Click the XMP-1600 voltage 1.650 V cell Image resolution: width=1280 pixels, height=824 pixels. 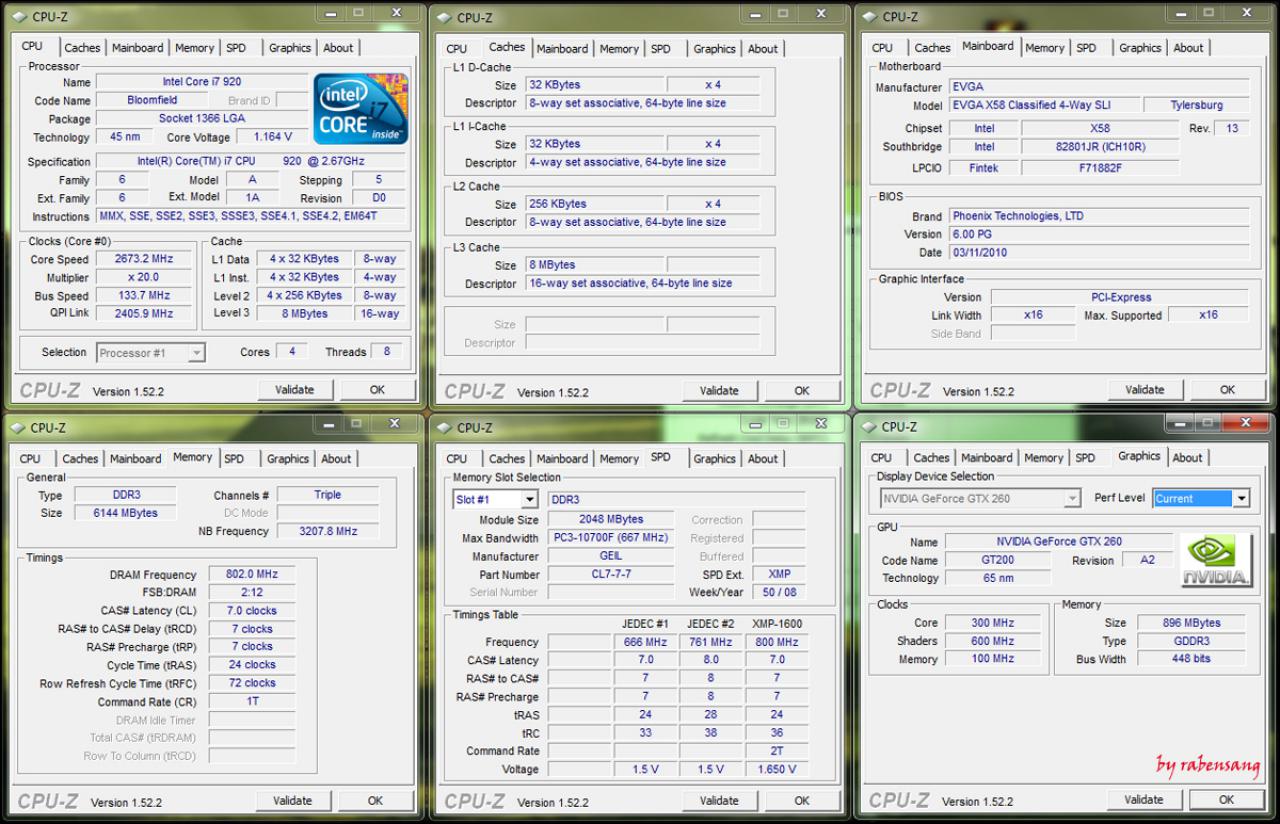[777, 770]
